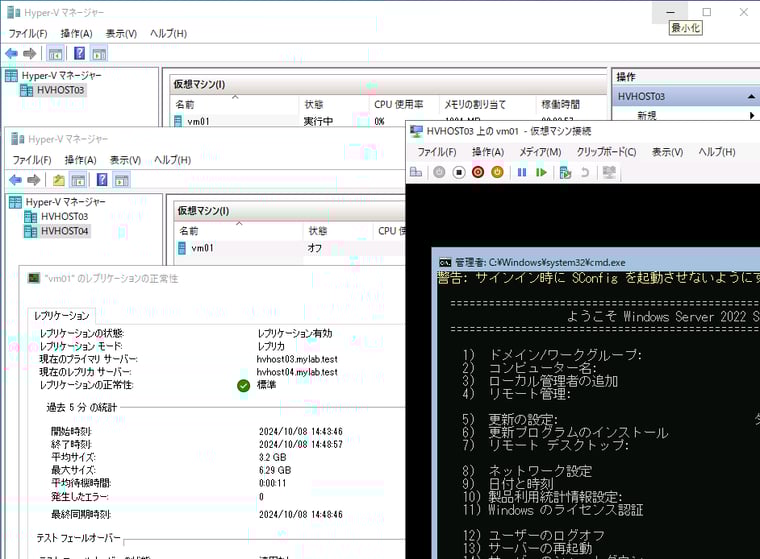Open ファイル(F) menu in top Hyper-V Manager
Screen dimensions: 760x559
pyautogui.click(x=28, y=33)
